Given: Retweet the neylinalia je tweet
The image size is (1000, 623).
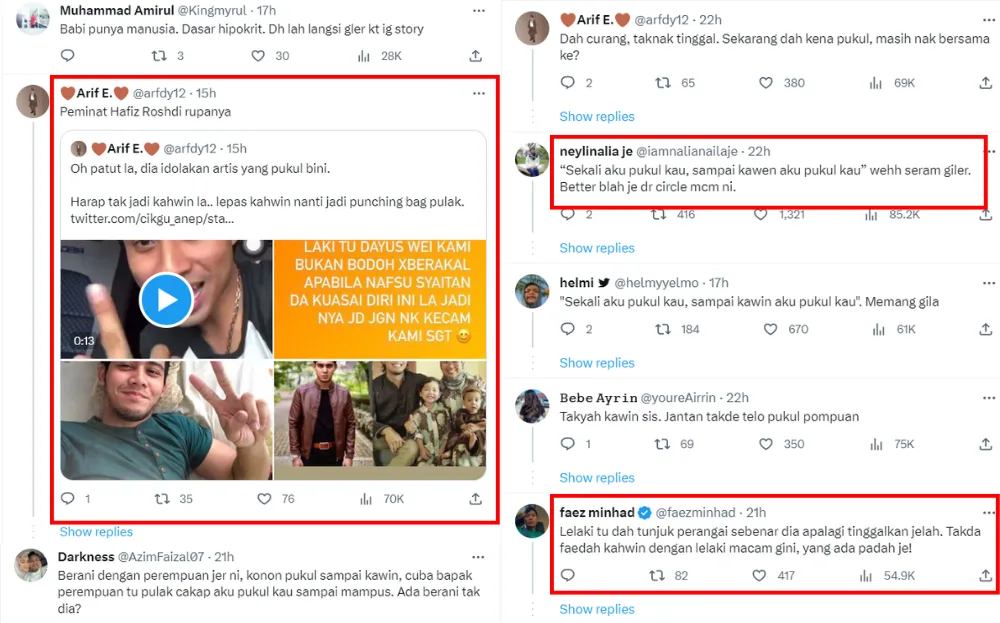Looking at the screenshot, I should pos(659,214).
